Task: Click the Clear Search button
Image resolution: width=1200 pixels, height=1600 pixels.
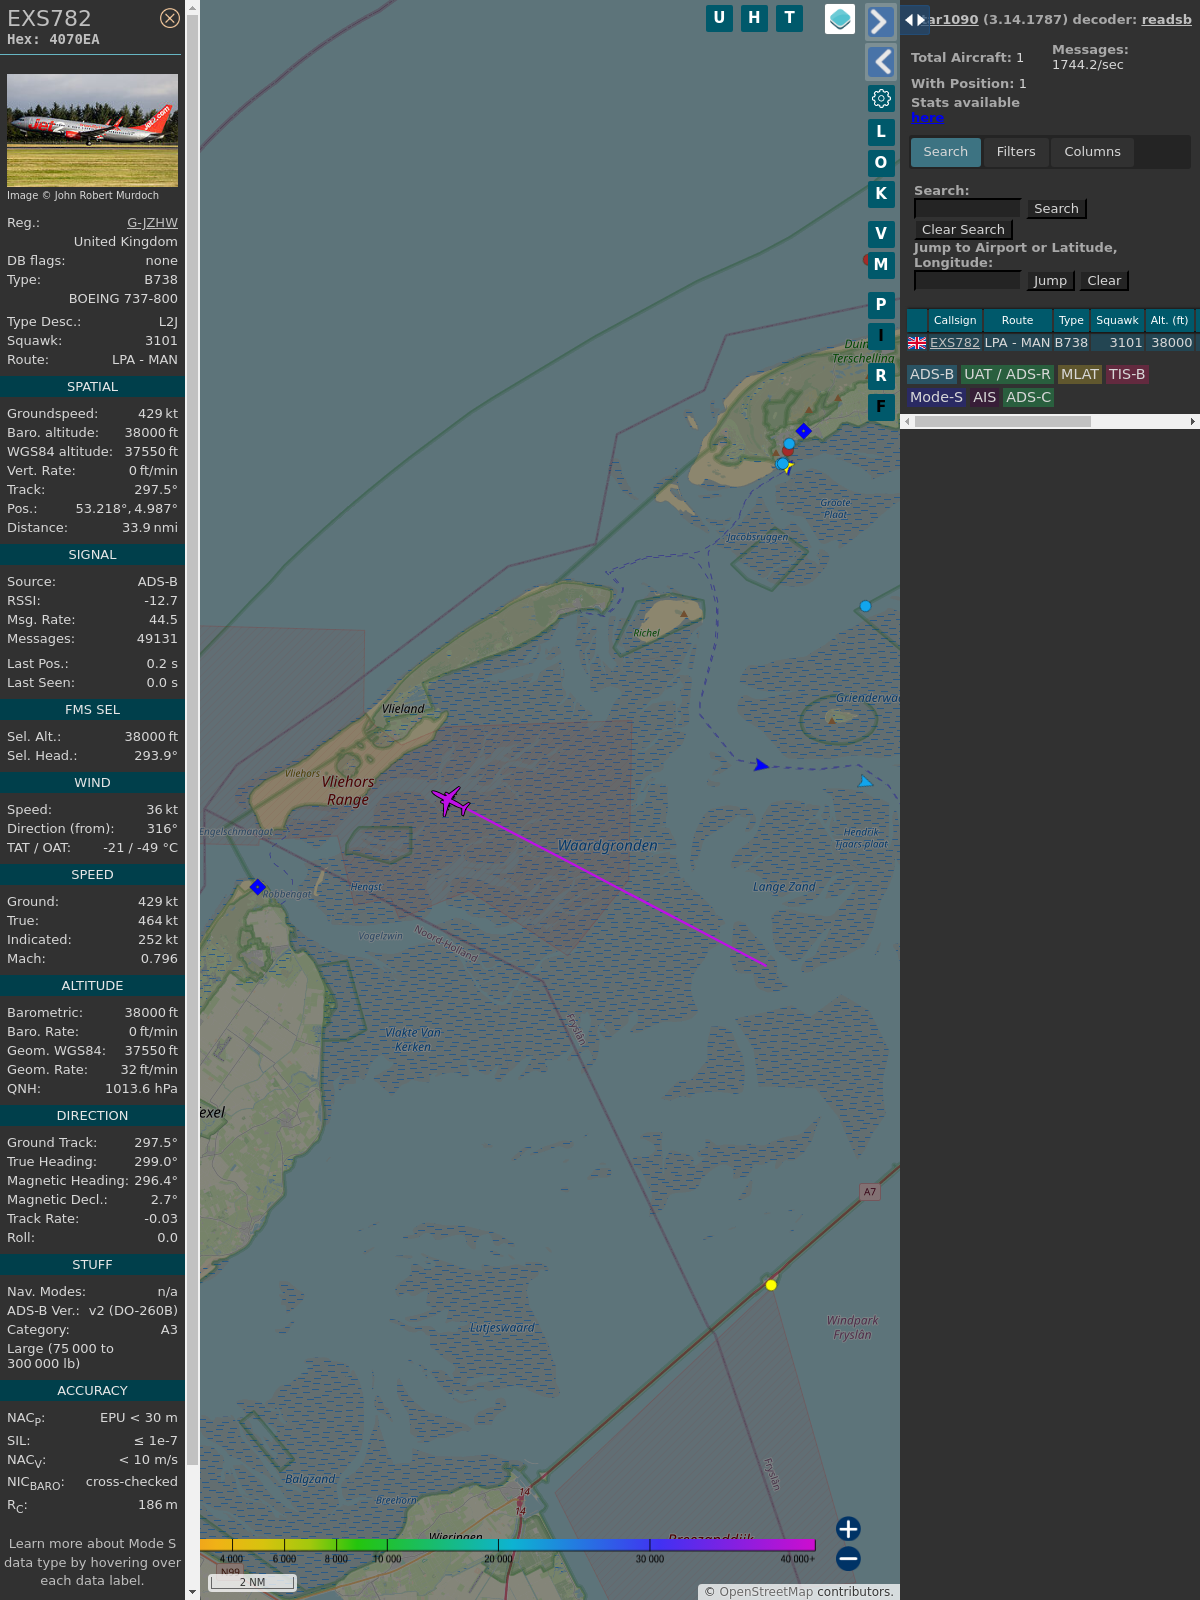Action: (963, 230)
